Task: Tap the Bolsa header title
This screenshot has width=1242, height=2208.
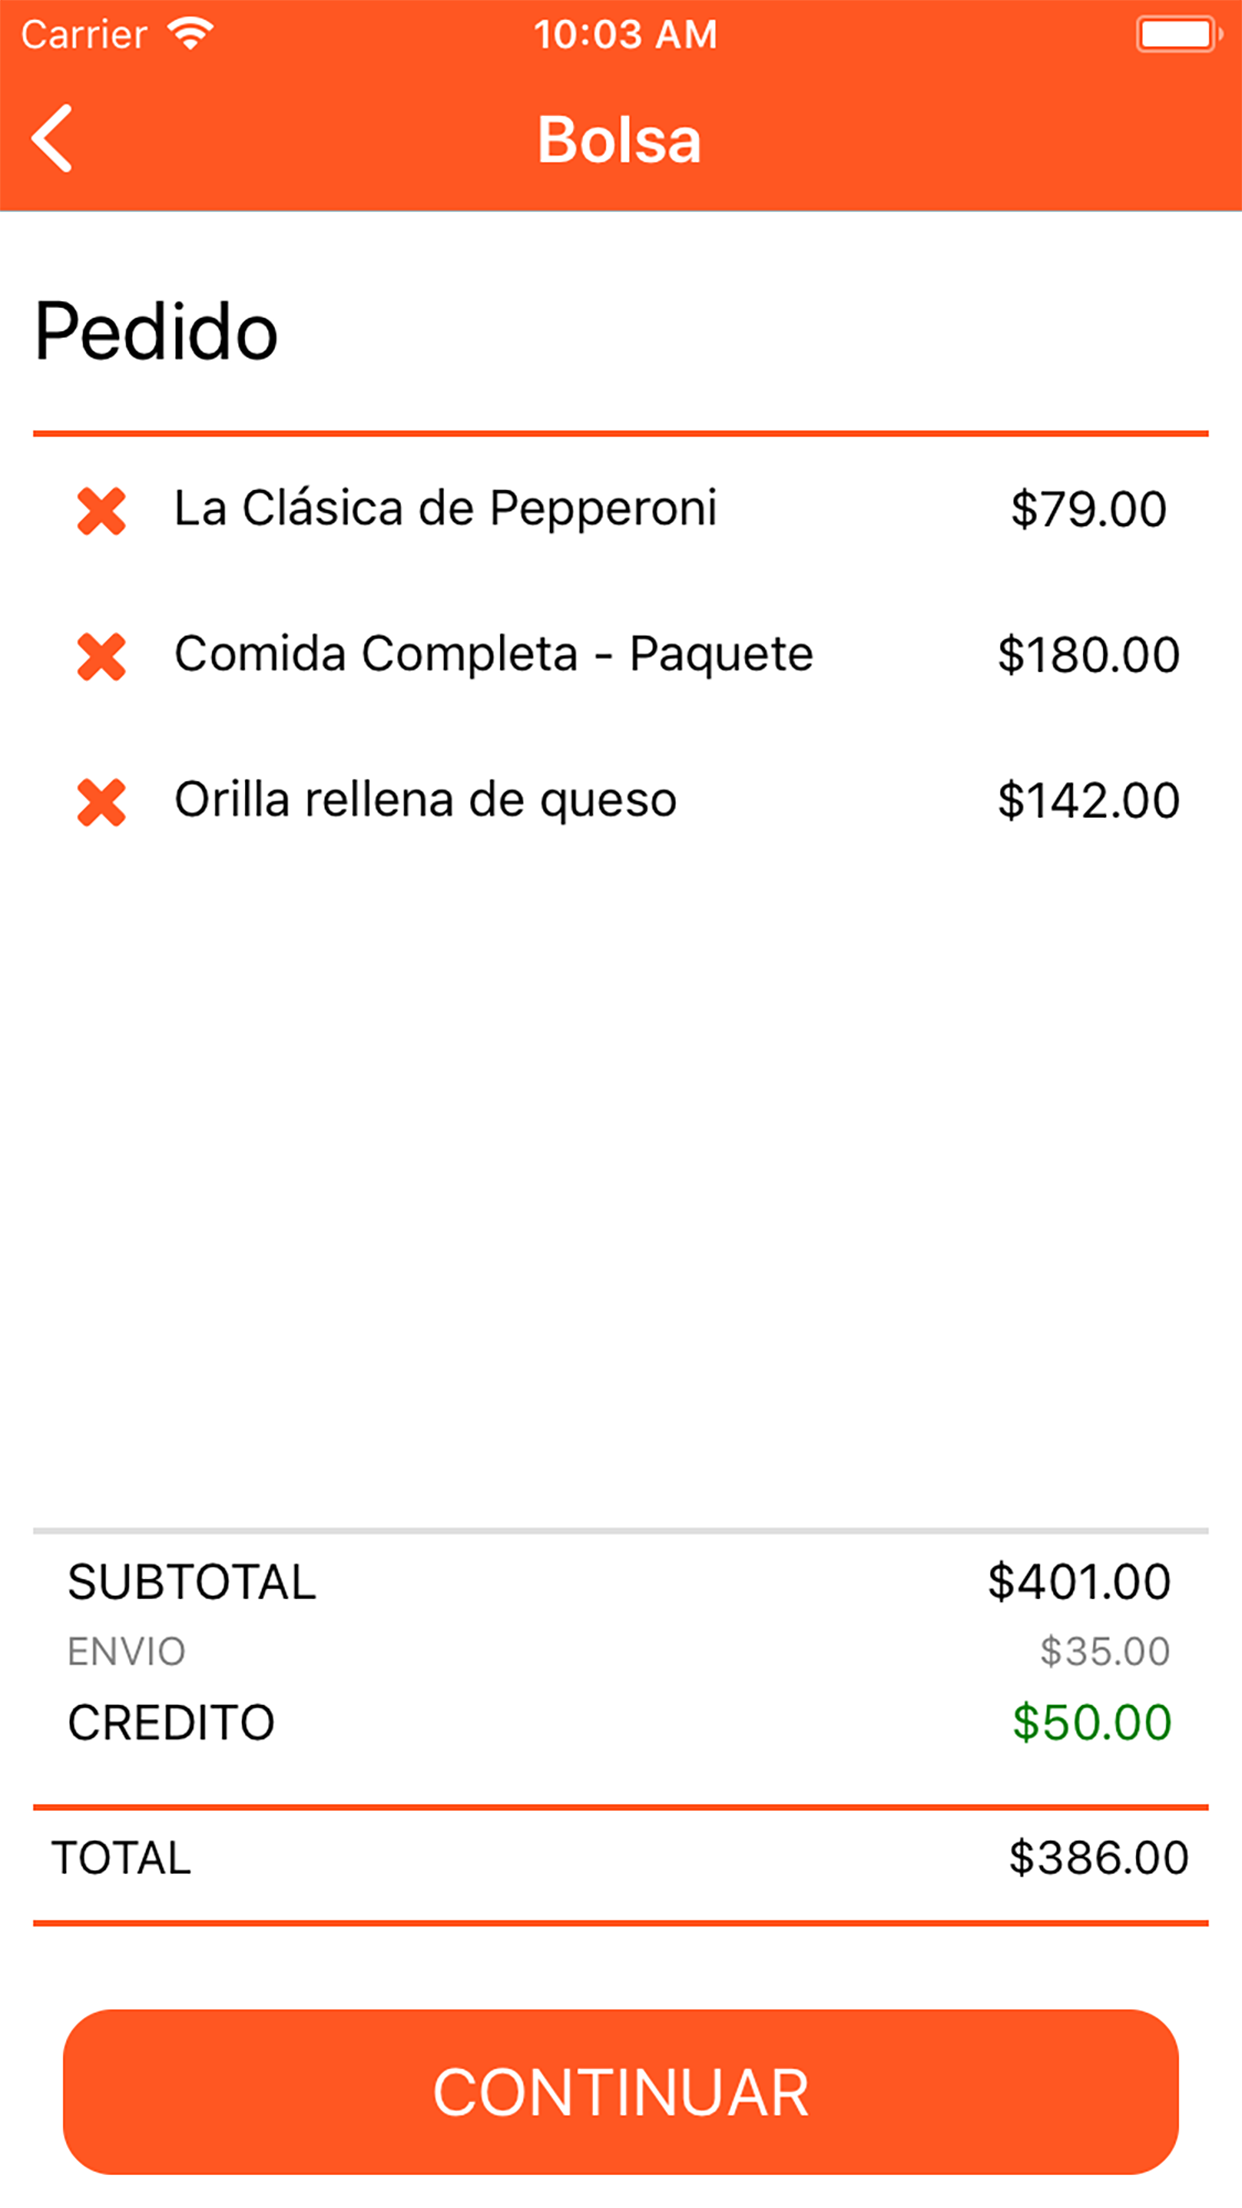Action: (x=620, y=139)
